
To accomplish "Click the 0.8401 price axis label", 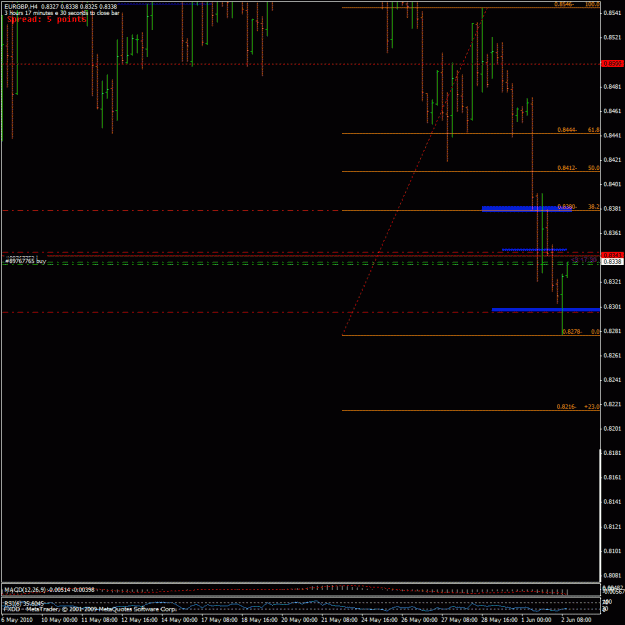I will click(x=612, y=184).
